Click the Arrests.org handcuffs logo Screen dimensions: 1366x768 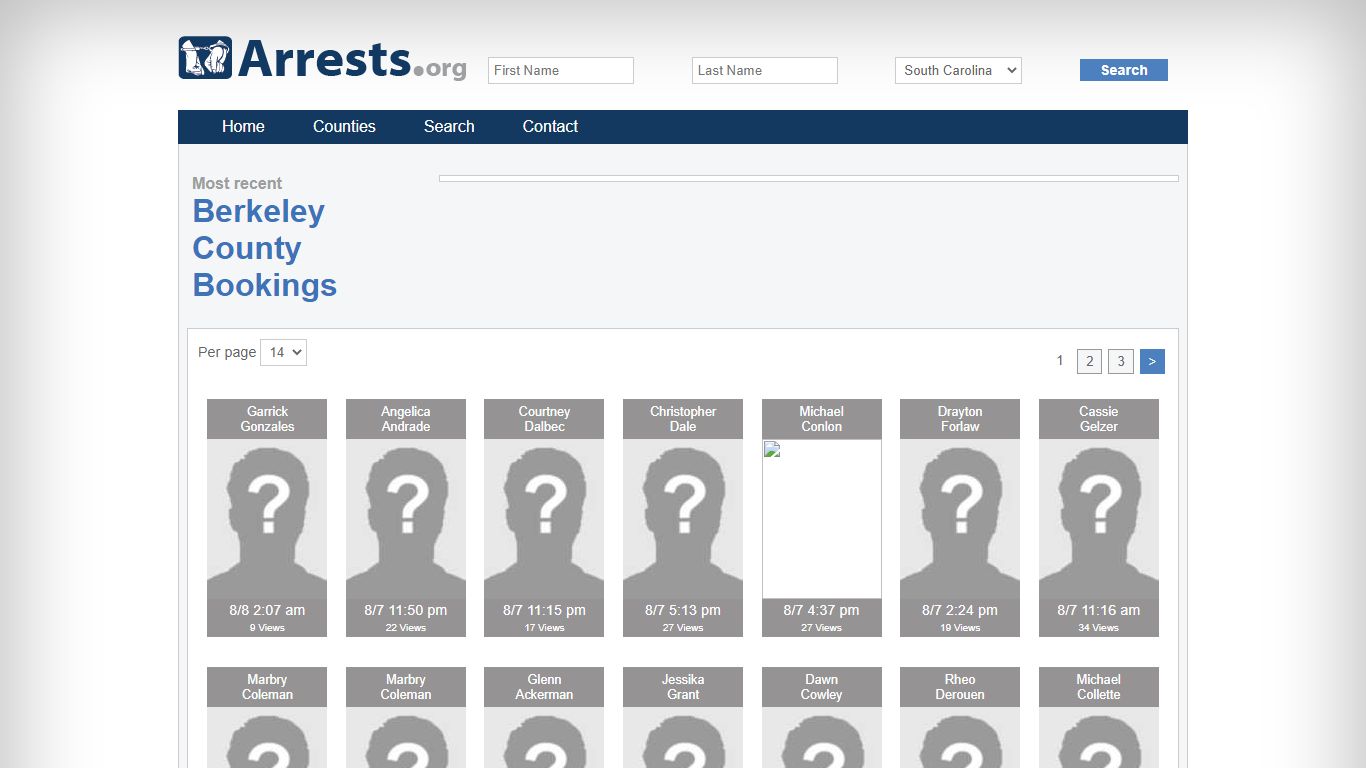tap(322, 58)
